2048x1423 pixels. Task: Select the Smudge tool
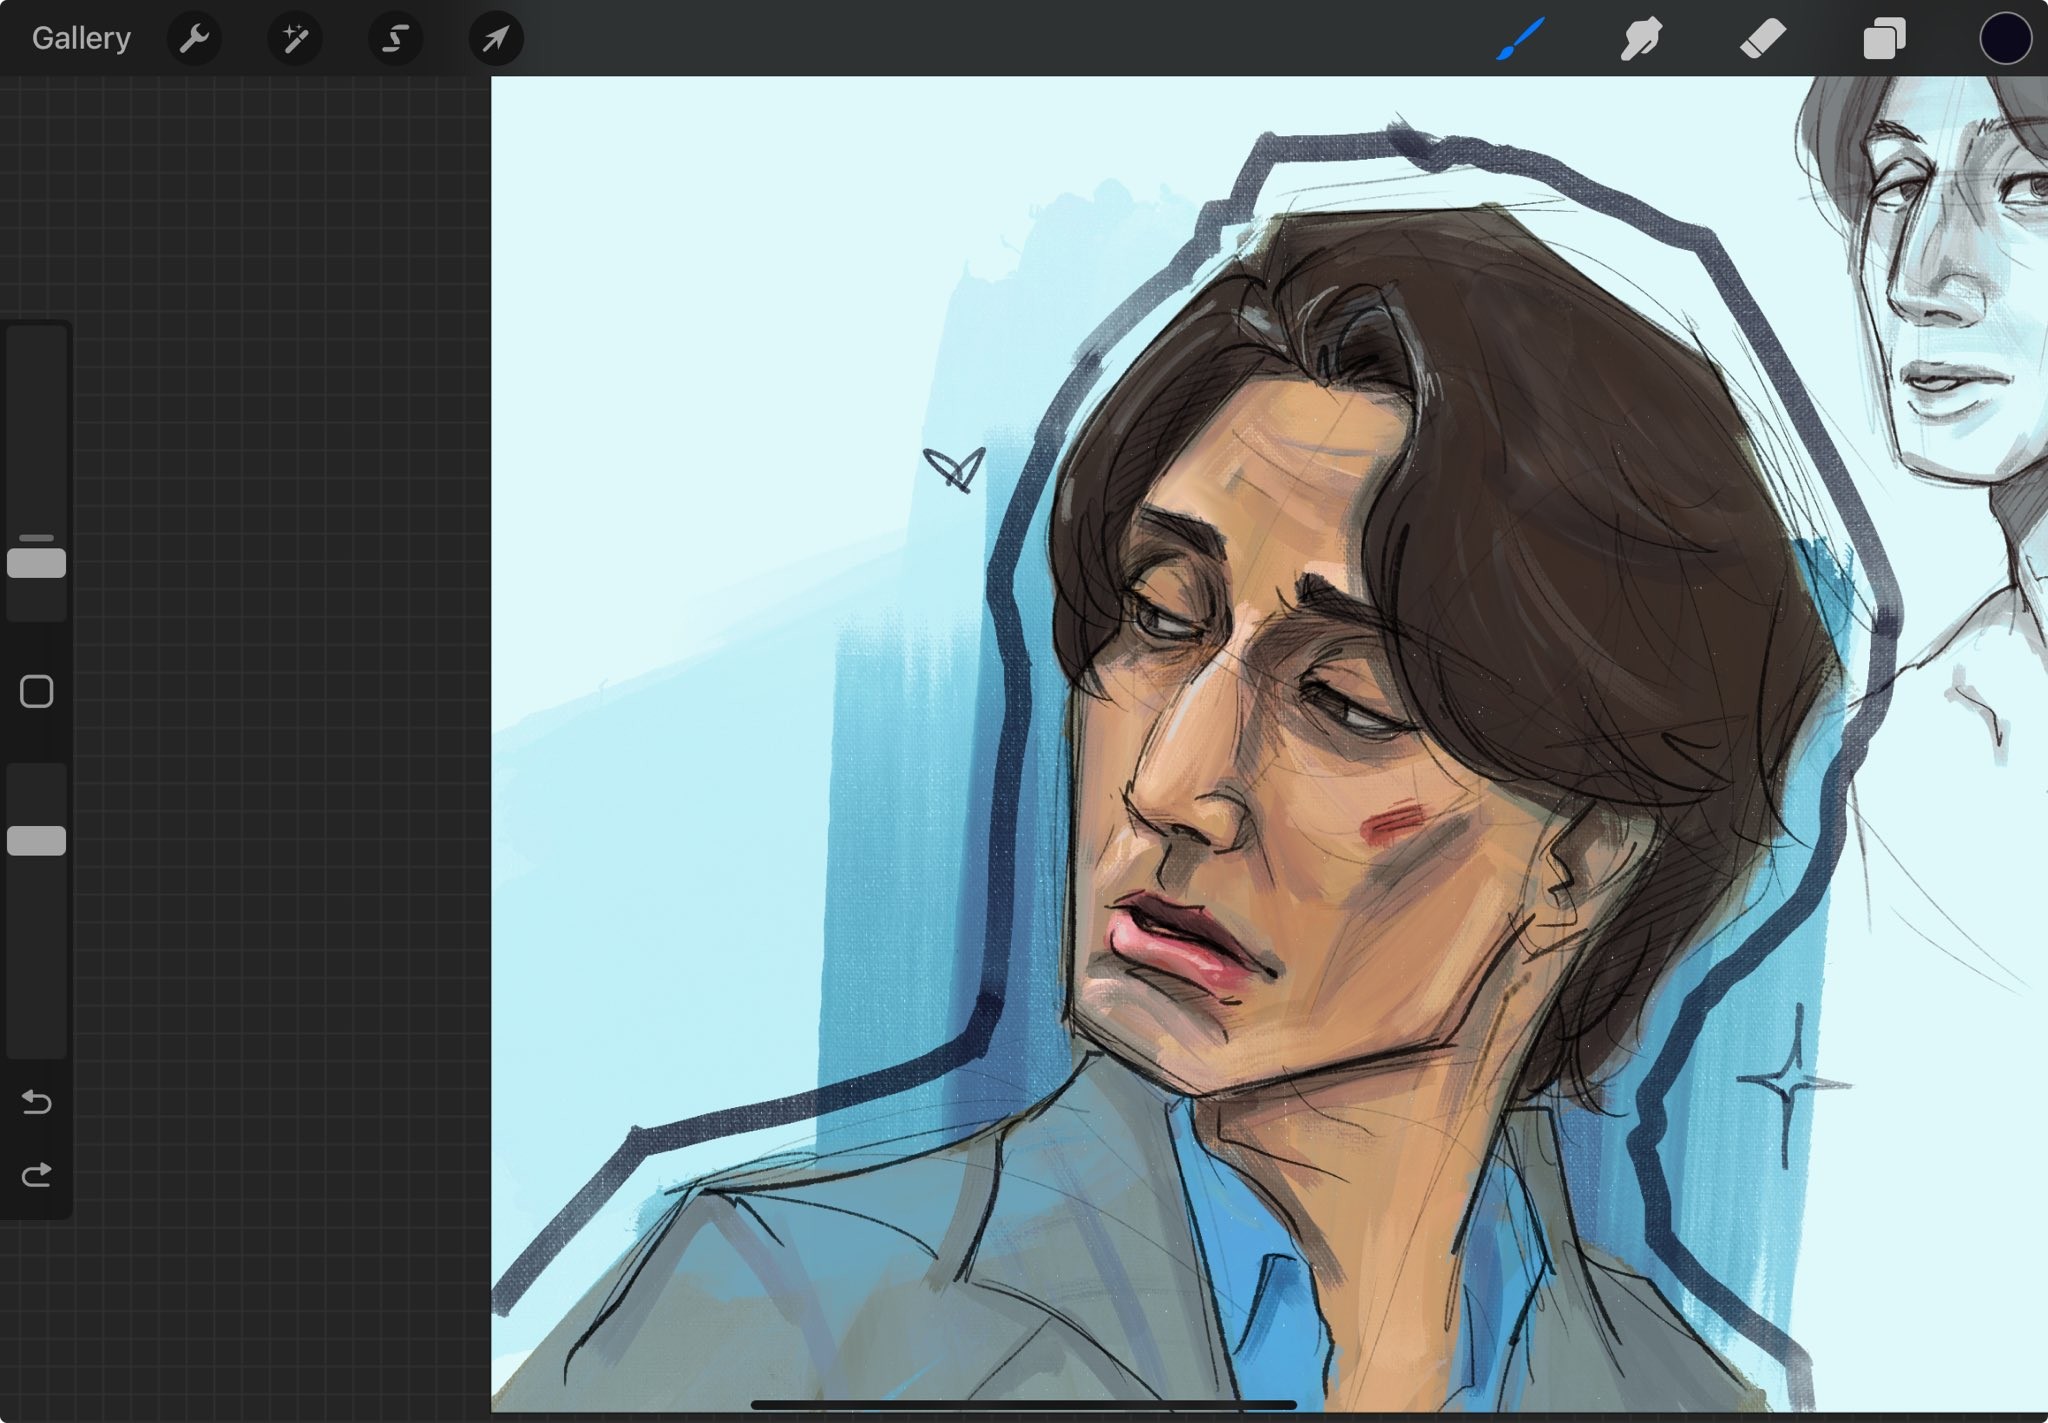[1641, 39]
